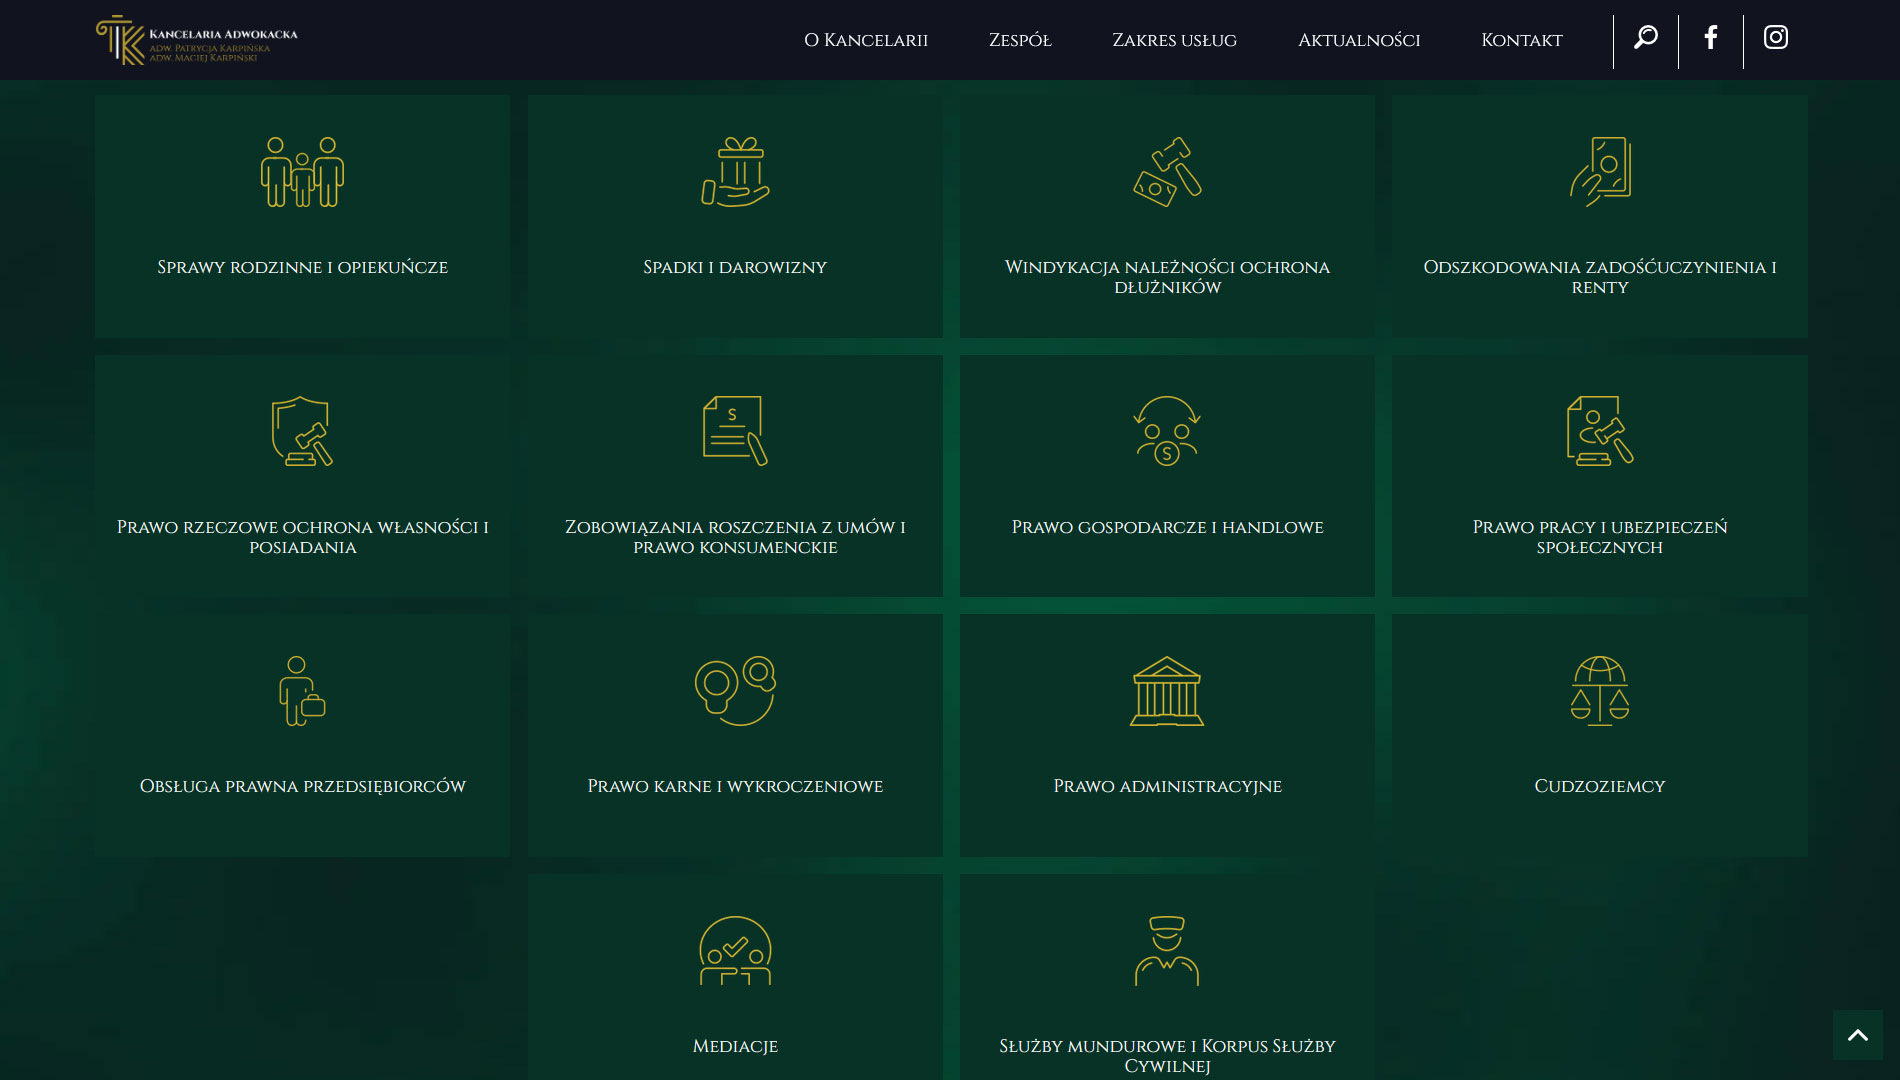Go to the Zespół menu item

pos(1020,40)
